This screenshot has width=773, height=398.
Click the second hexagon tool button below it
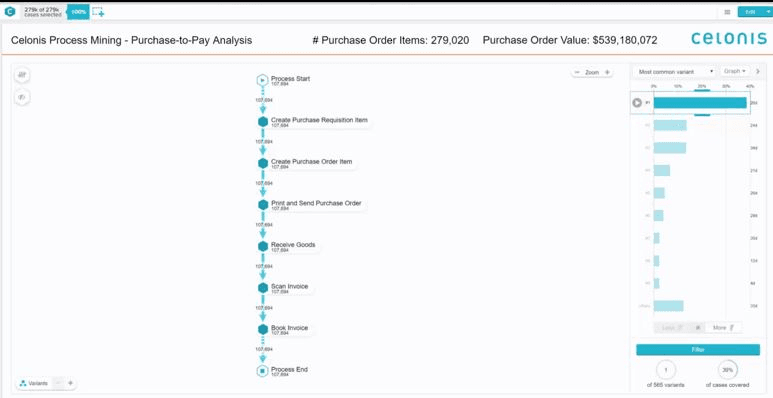point(22,98)
